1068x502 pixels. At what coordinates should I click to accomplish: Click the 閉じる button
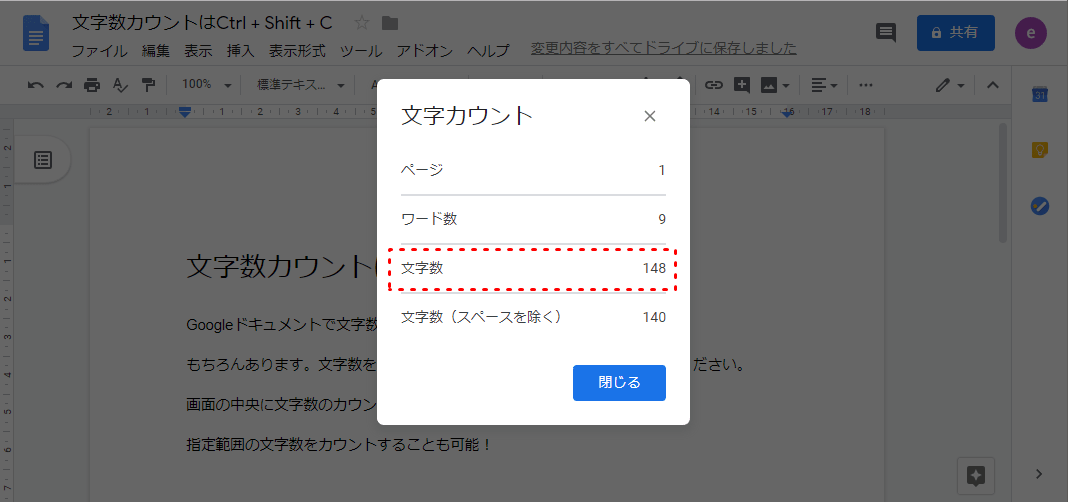coord(619,382)
